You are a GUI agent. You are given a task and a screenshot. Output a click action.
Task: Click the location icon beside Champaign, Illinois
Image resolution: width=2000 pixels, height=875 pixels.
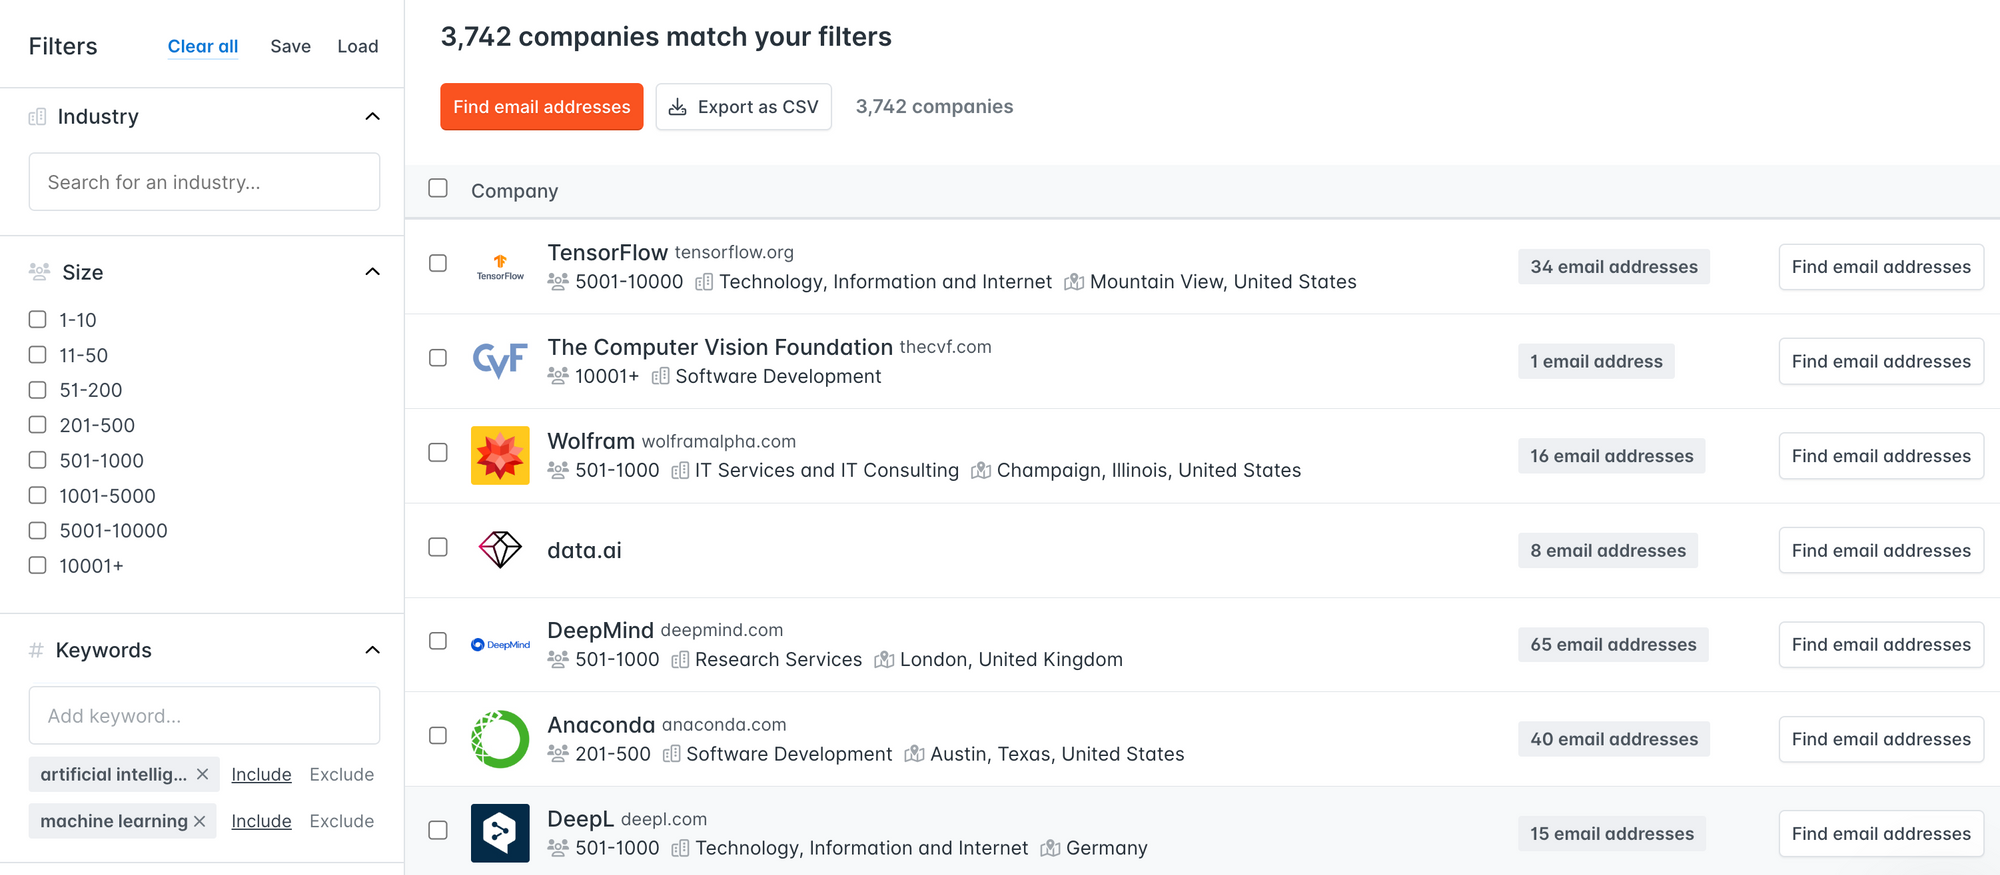coord(981,471)
